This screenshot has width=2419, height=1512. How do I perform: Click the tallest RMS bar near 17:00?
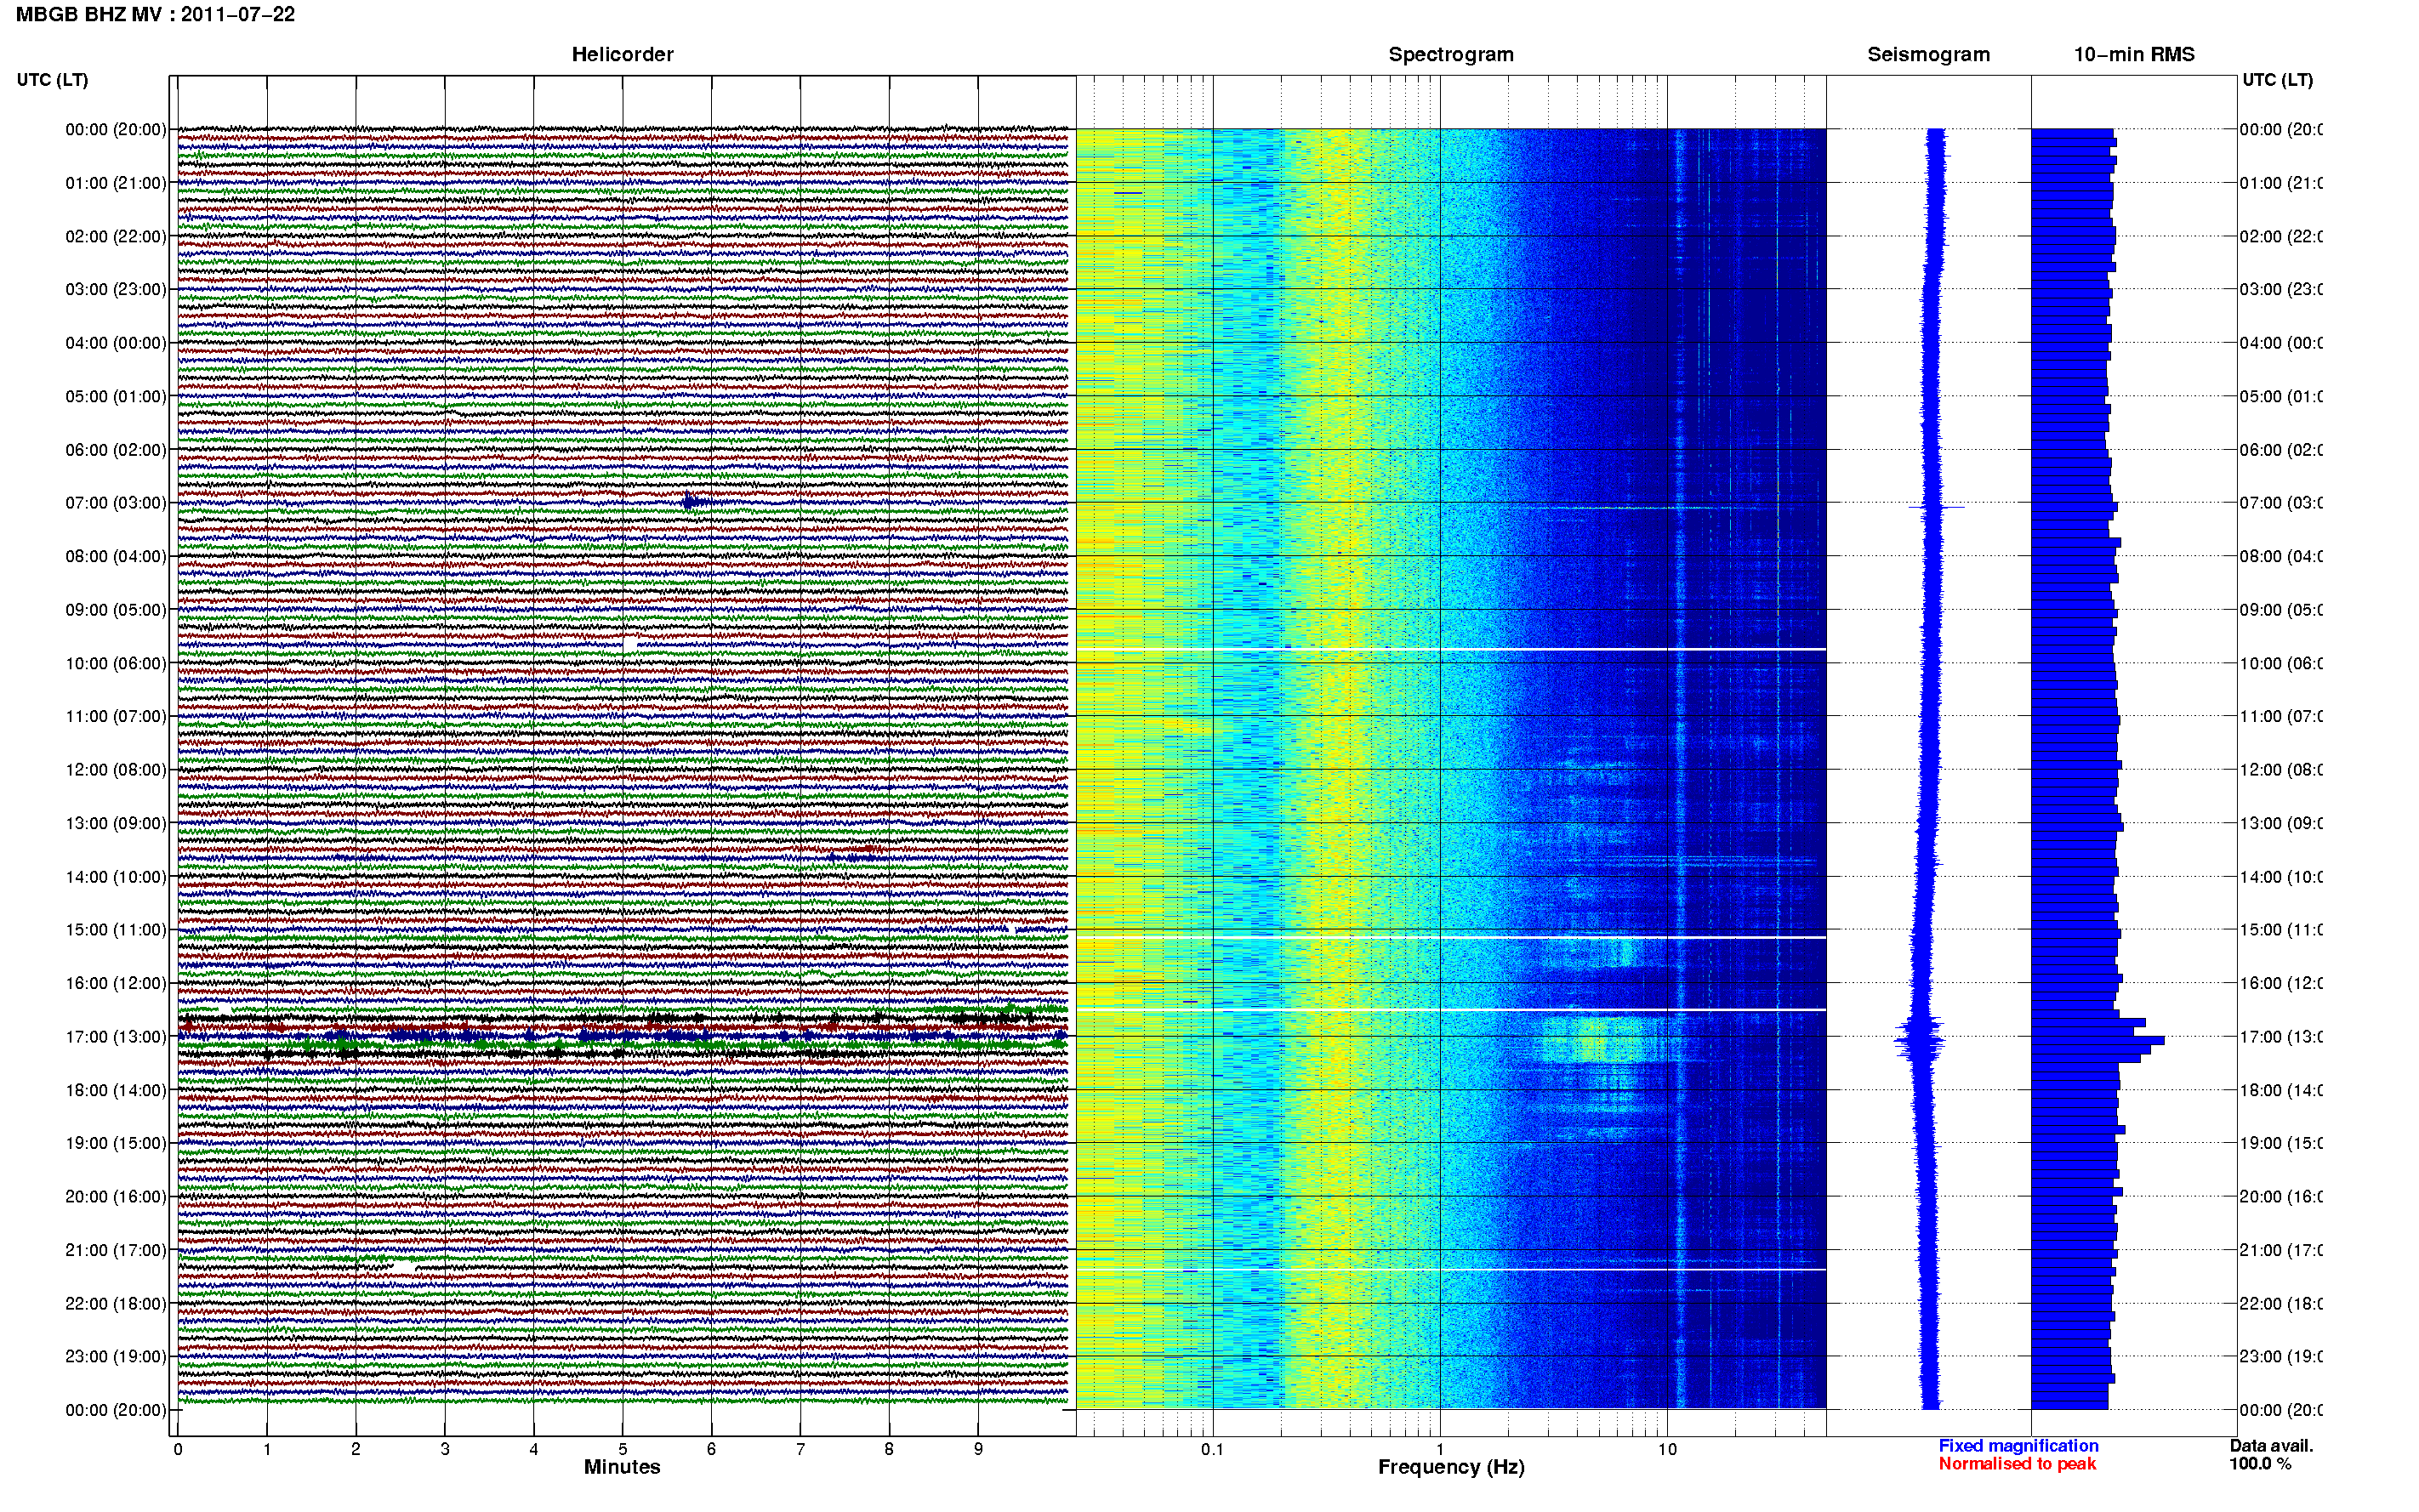(2098, 1041)
